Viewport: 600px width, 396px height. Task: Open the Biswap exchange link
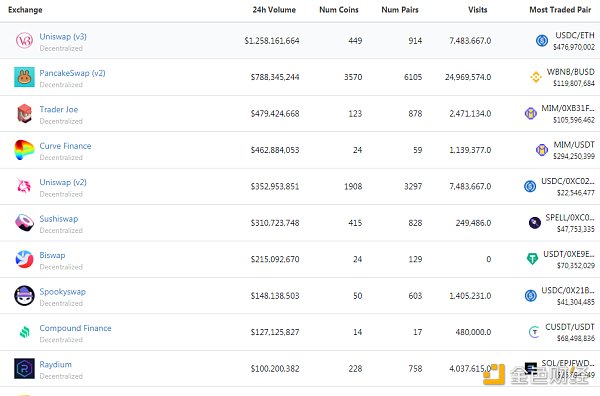tap(52, 255)
